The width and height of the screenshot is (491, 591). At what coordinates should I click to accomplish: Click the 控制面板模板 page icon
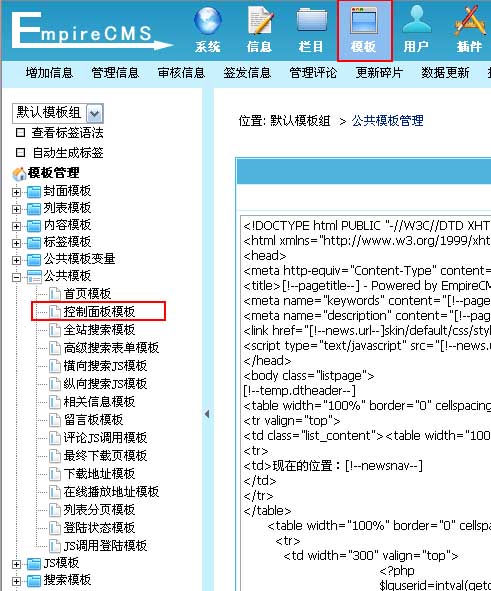coord(55,312)
